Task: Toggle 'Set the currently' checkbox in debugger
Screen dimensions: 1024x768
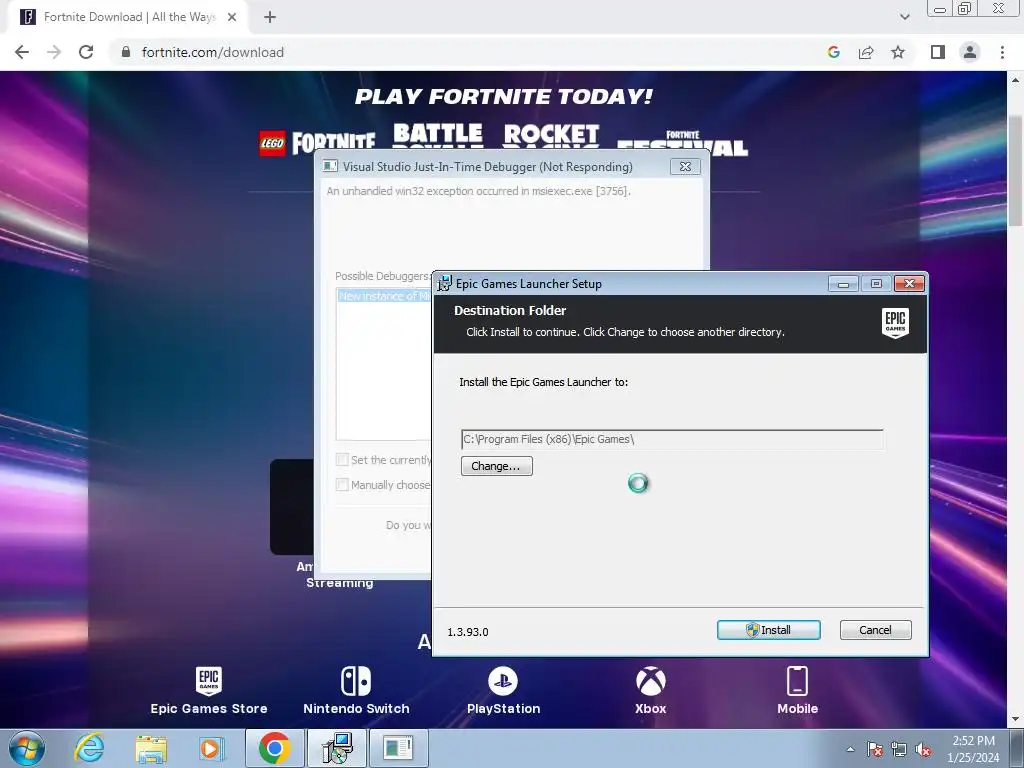Action: (342, 460)
